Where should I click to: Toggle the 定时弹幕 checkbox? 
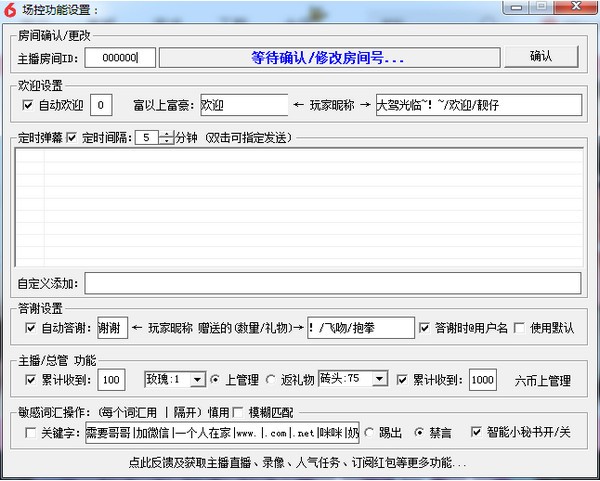[x=71, y=137]
